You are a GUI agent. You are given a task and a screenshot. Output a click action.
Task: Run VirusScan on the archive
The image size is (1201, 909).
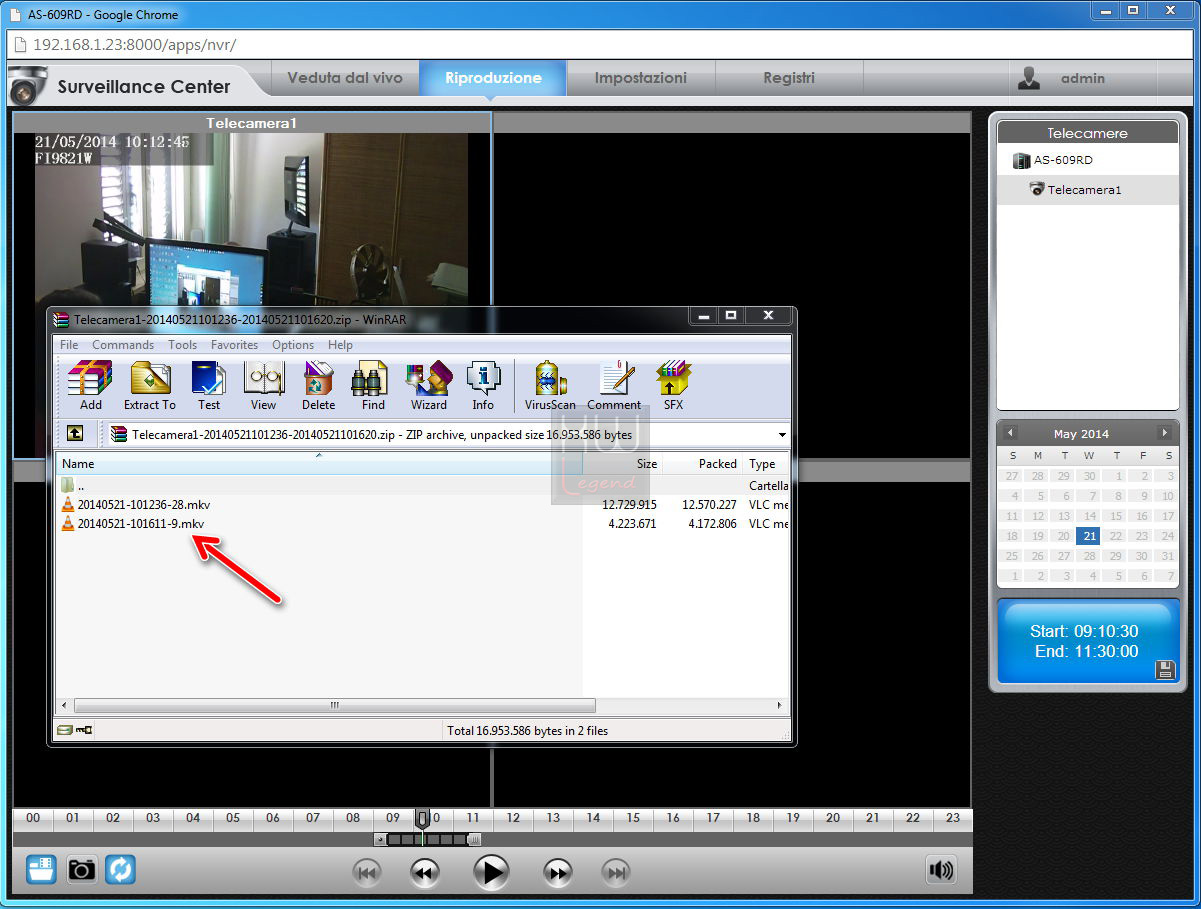pos(551,386)
